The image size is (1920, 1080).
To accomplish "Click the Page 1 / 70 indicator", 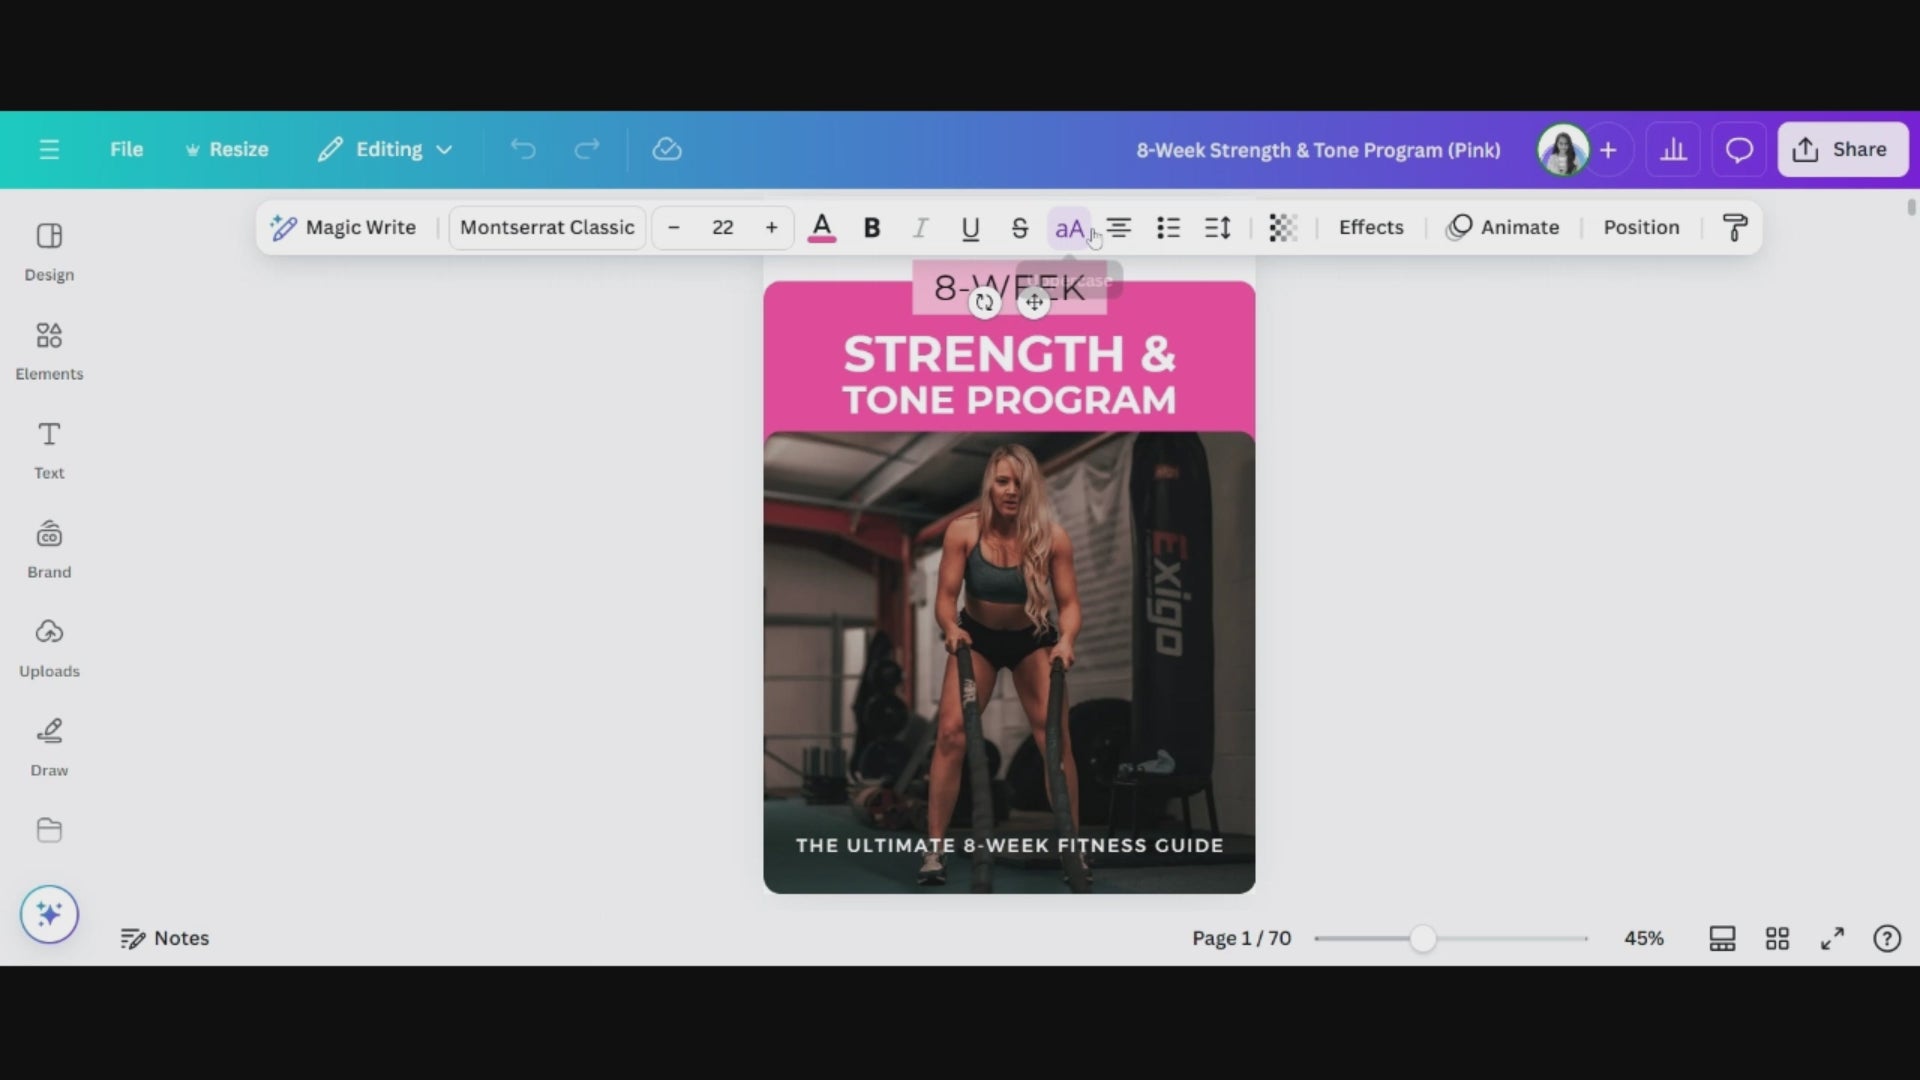I will pyautogui.click(x=1241, y=938).
